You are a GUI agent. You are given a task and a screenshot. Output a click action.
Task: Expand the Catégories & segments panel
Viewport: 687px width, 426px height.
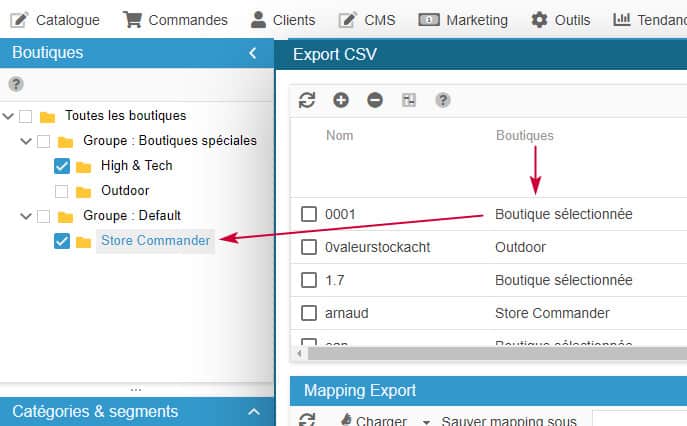pyautogui.click(x=253, y=411)
